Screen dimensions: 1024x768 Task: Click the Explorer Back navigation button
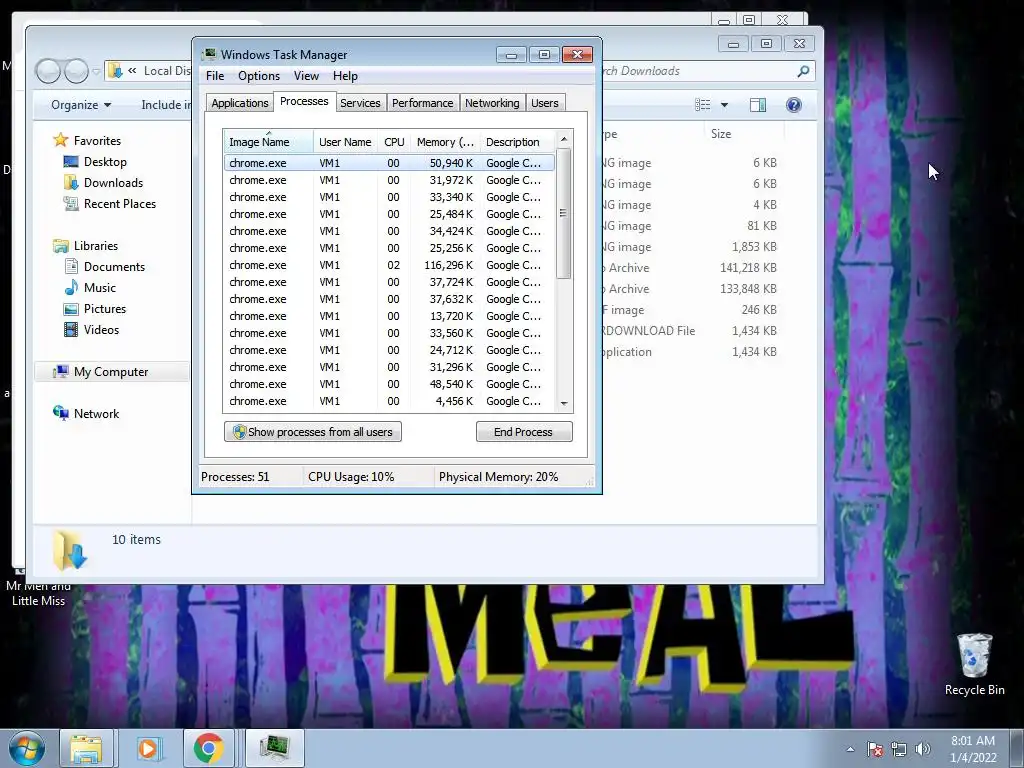coord(48,71)
